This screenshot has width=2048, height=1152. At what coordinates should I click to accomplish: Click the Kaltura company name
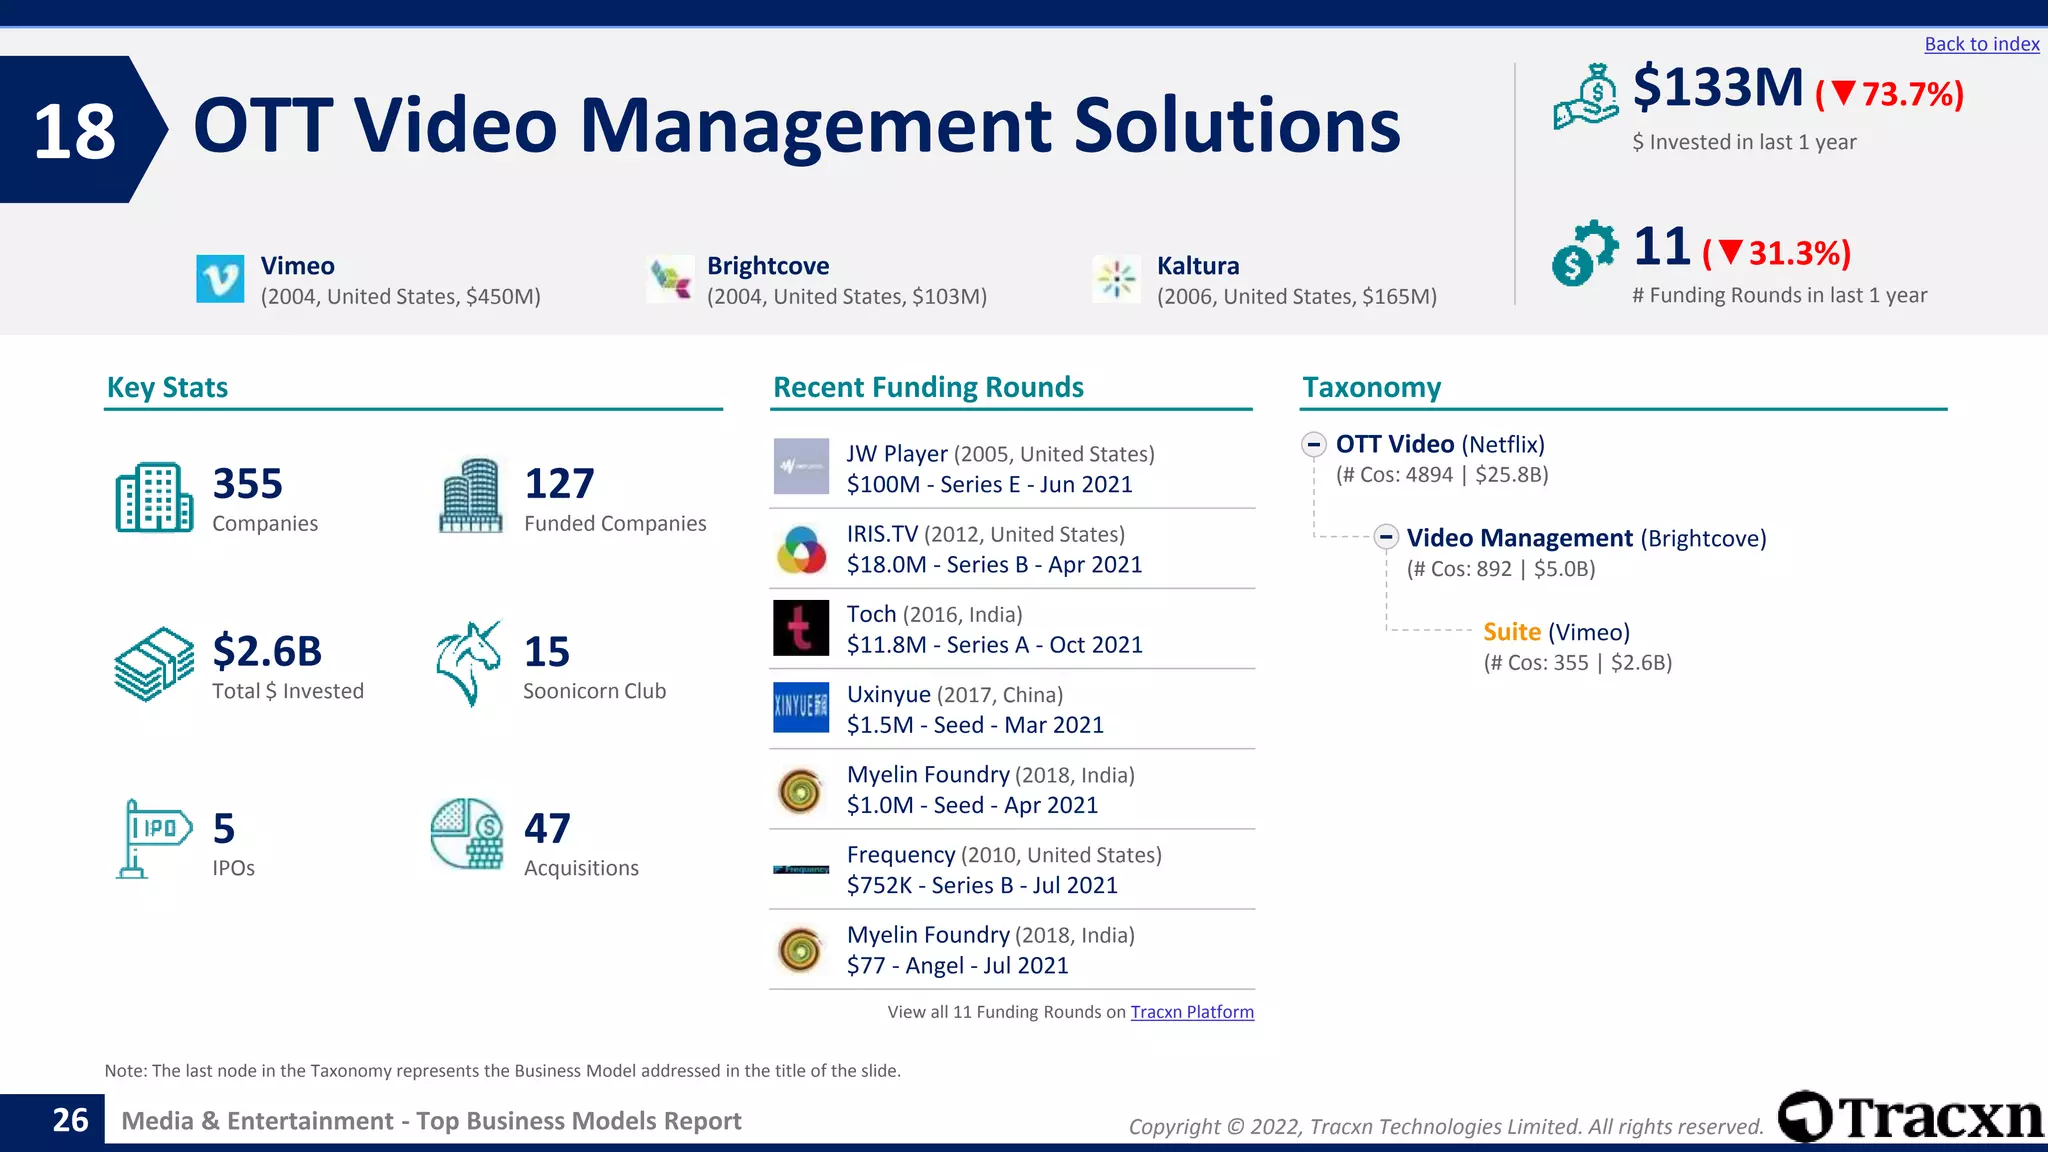tap(1198, 266)
